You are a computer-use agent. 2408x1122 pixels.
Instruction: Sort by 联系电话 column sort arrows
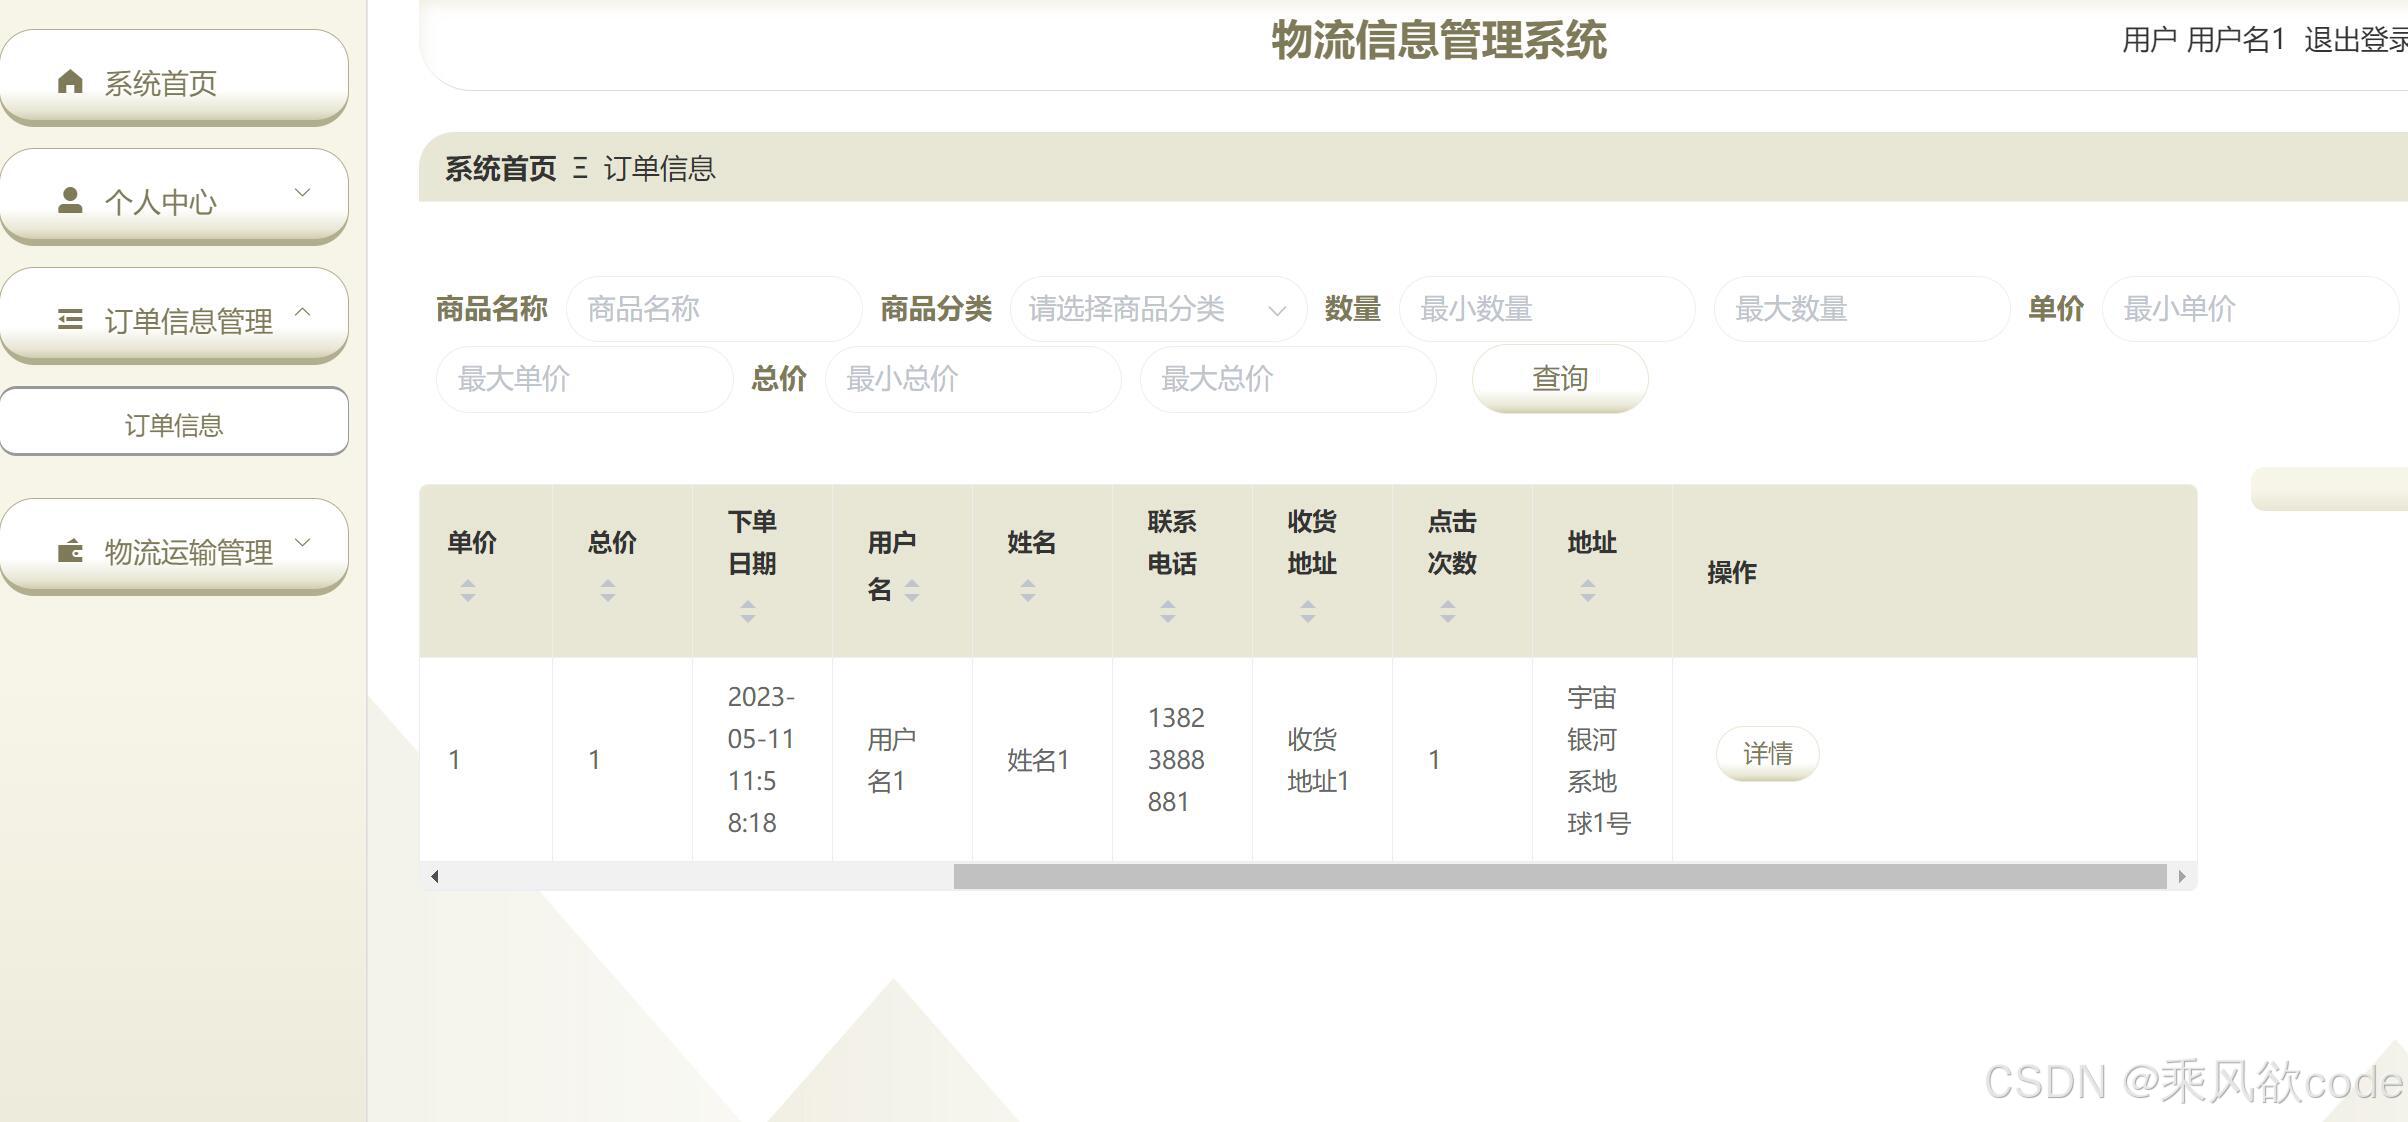pos(1167,612)
